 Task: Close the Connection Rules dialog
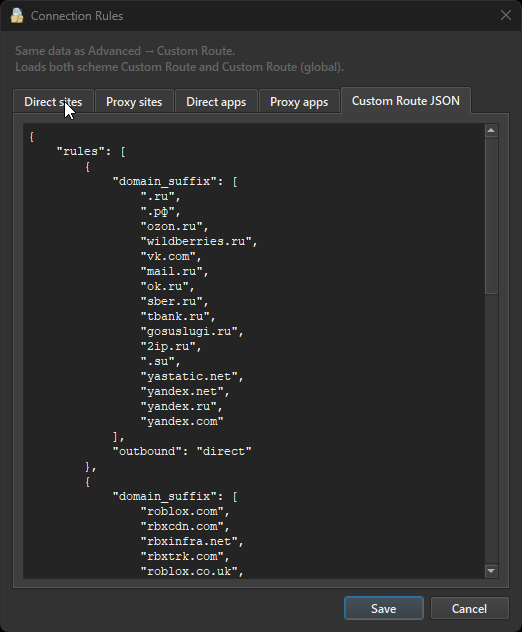(505, 15)
